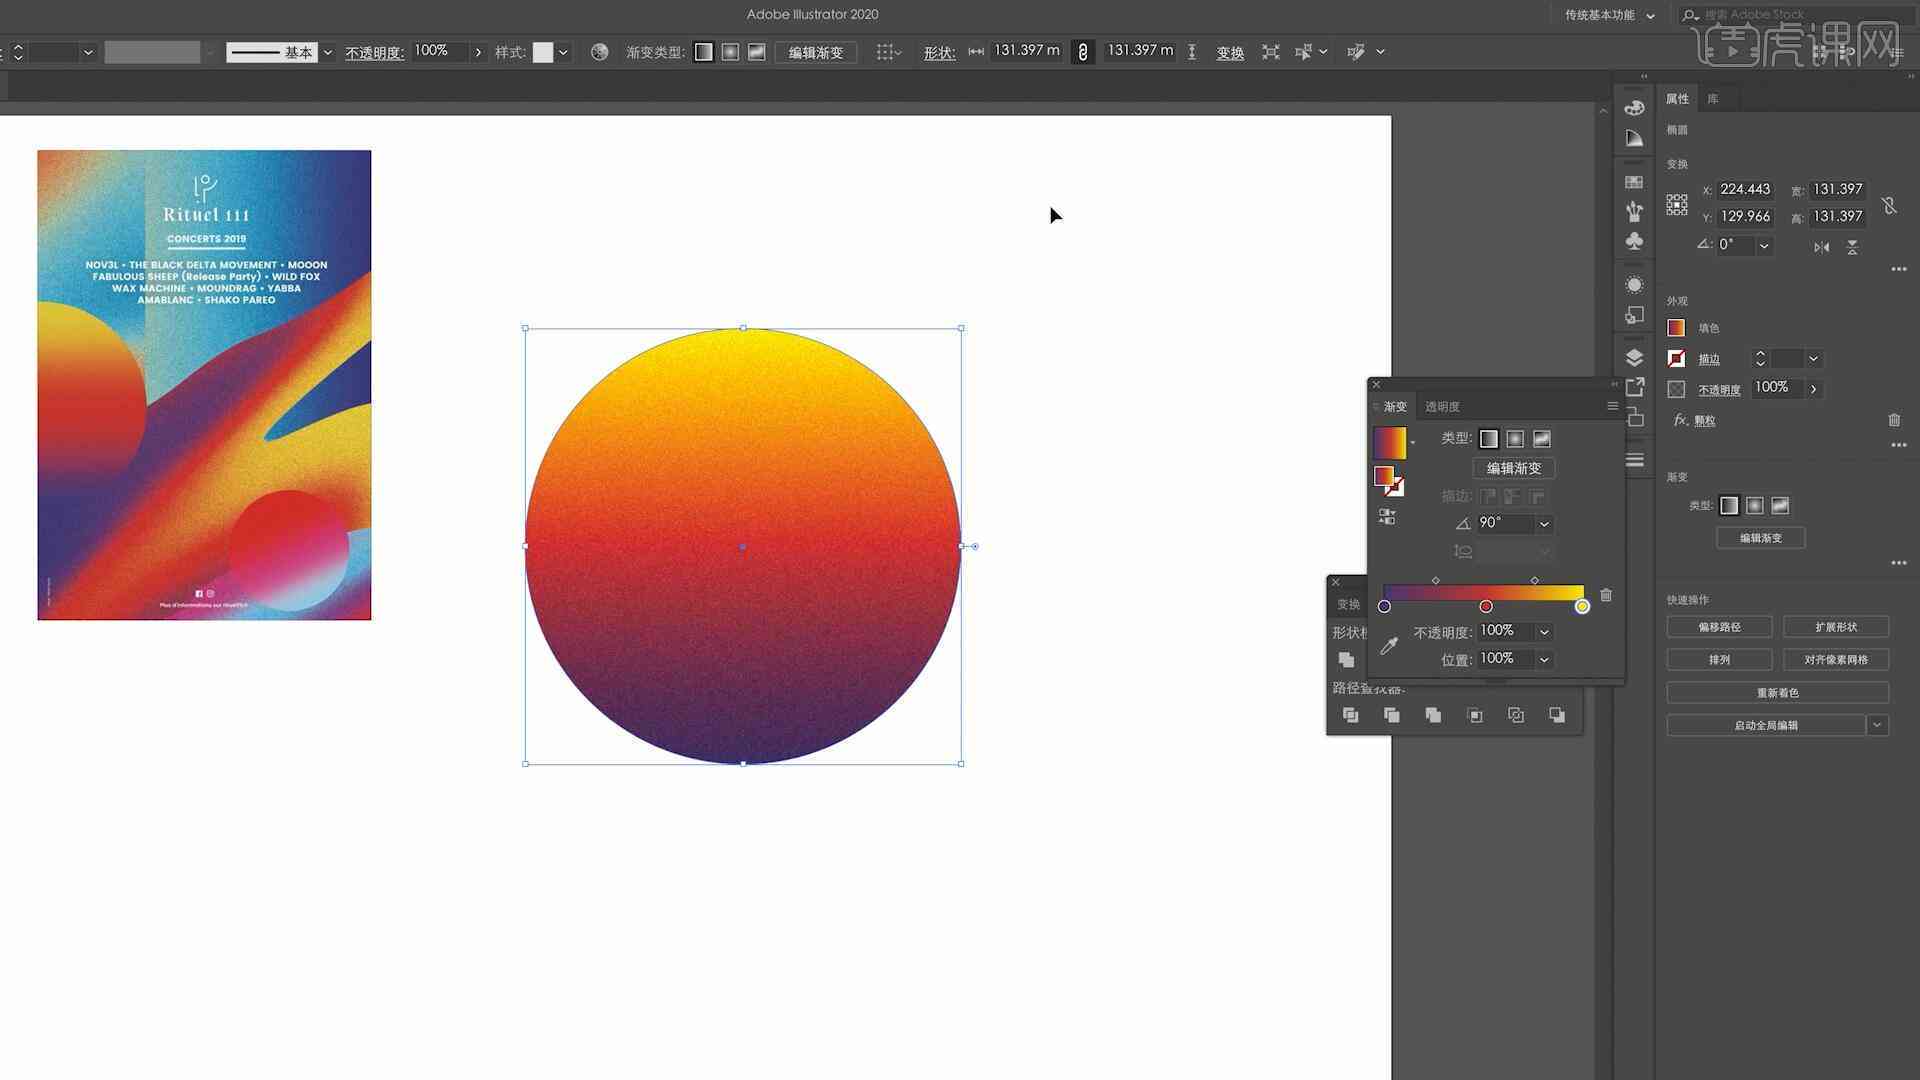Switch to the 变换 panel tab

1348,605
